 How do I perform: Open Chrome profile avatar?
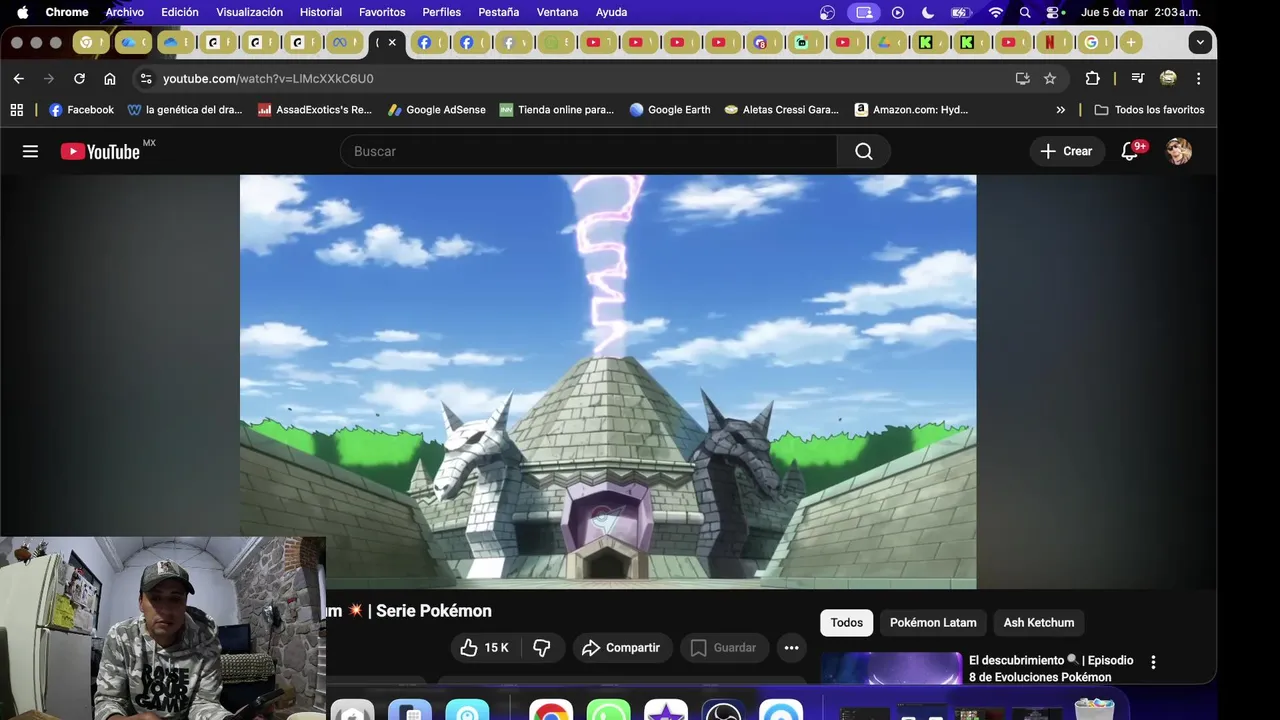[x=1168, y=78]
